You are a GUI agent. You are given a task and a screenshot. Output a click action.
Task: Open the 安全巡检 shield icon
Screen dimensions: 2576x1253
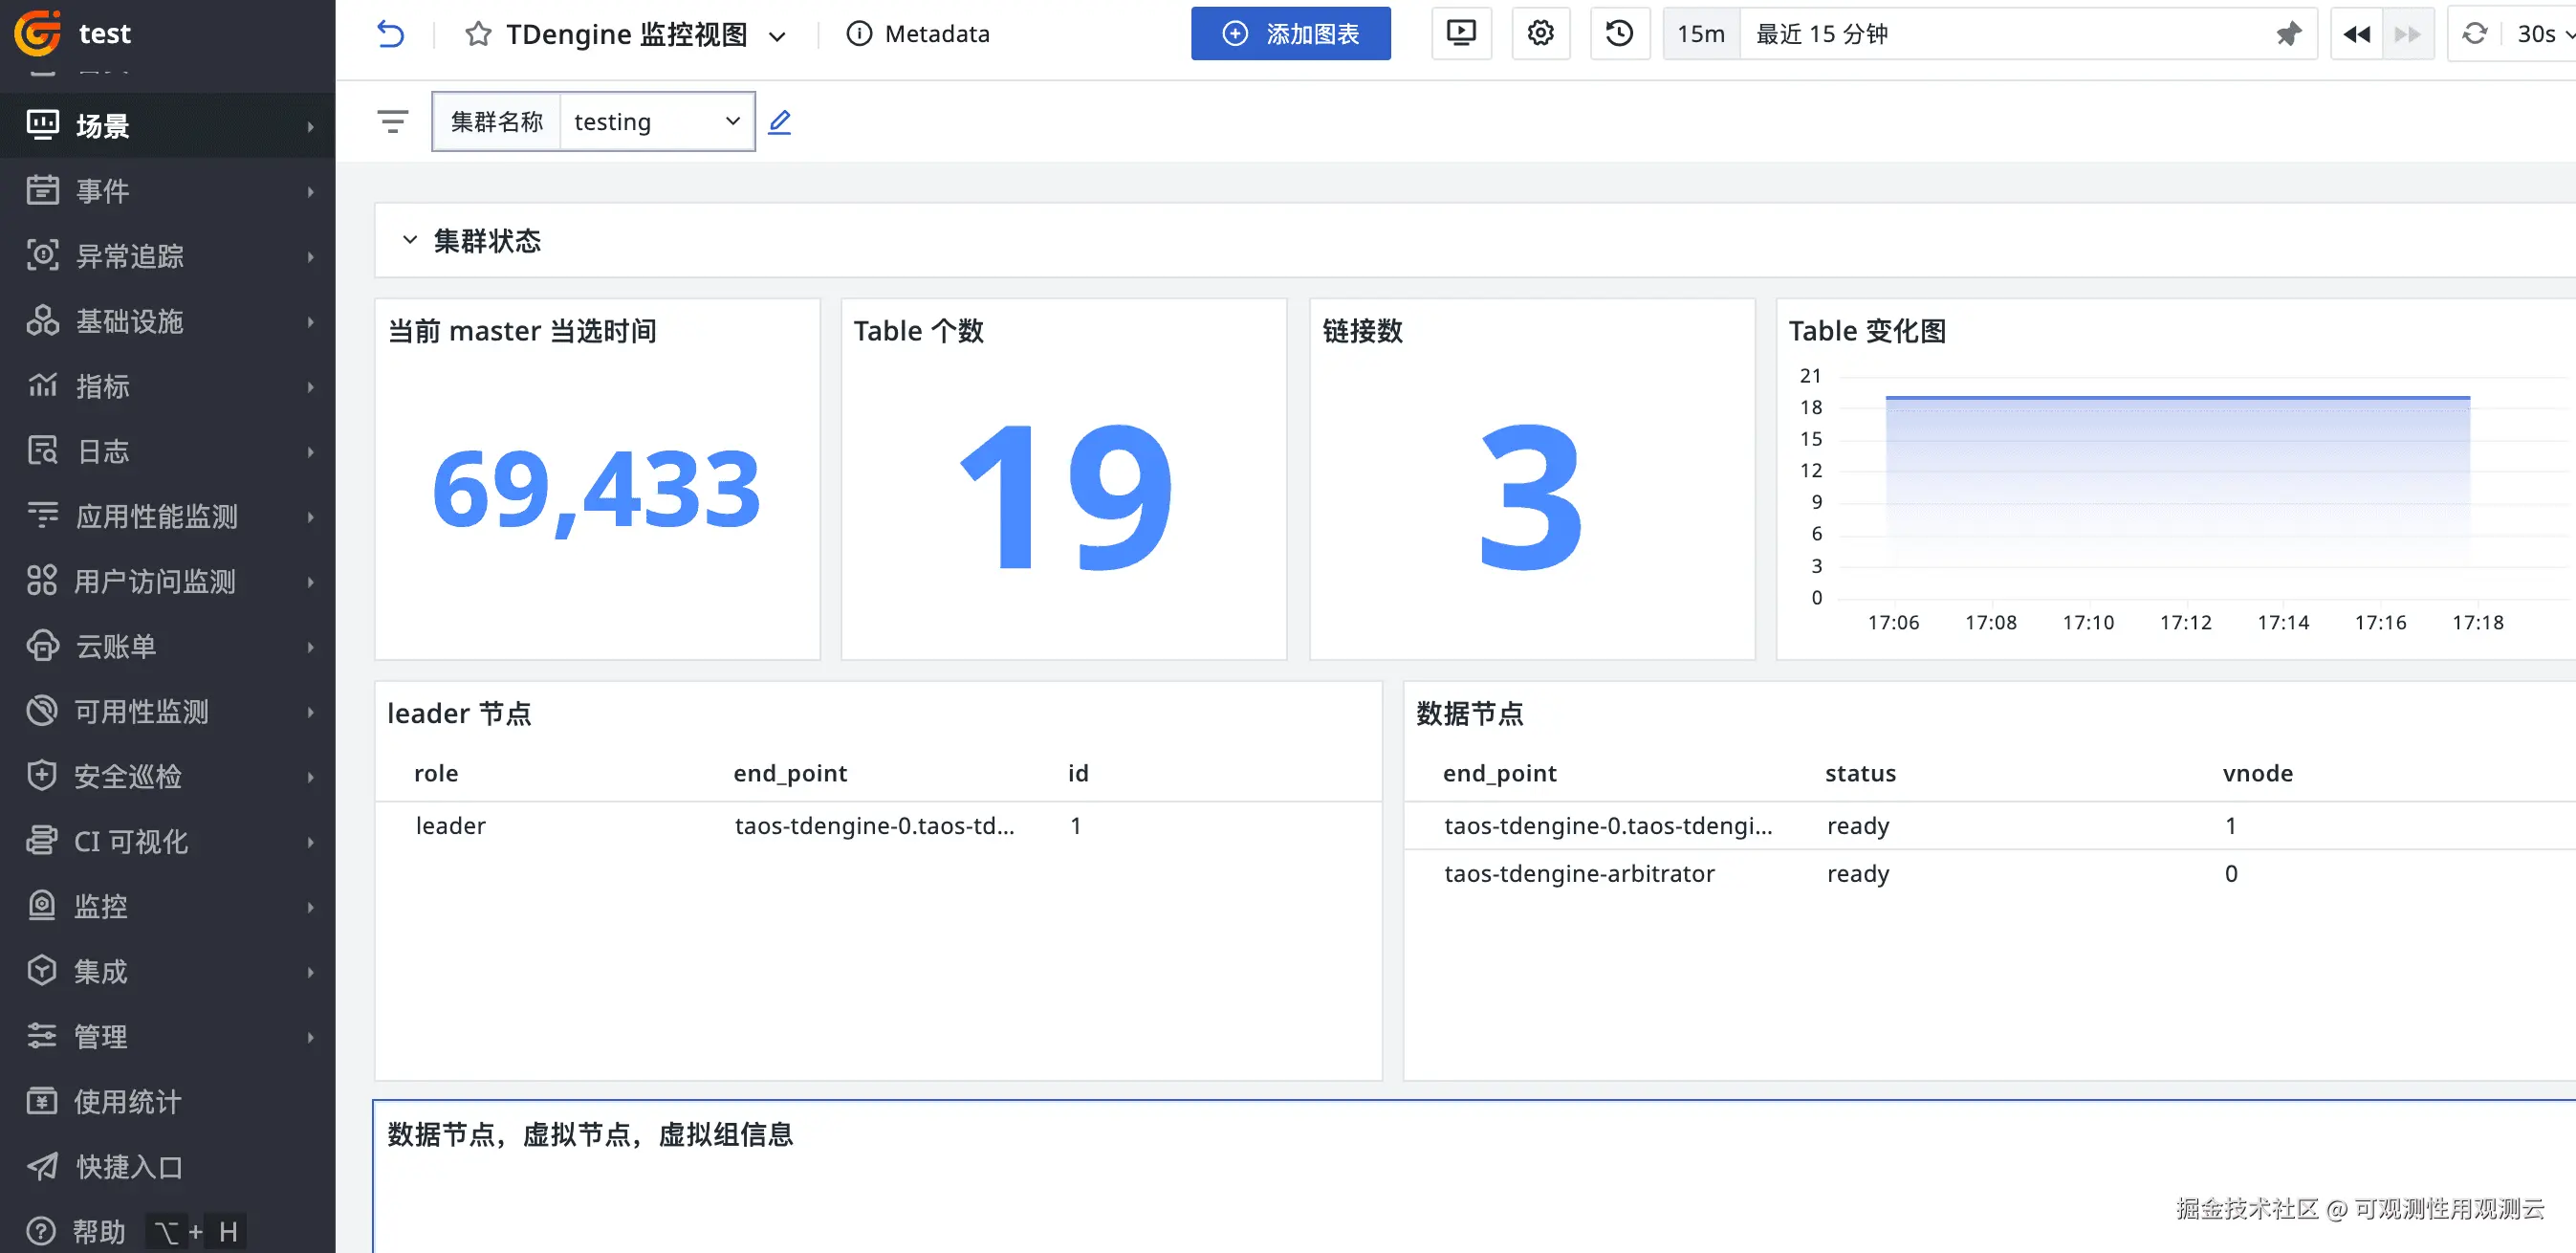click(42, 775)
